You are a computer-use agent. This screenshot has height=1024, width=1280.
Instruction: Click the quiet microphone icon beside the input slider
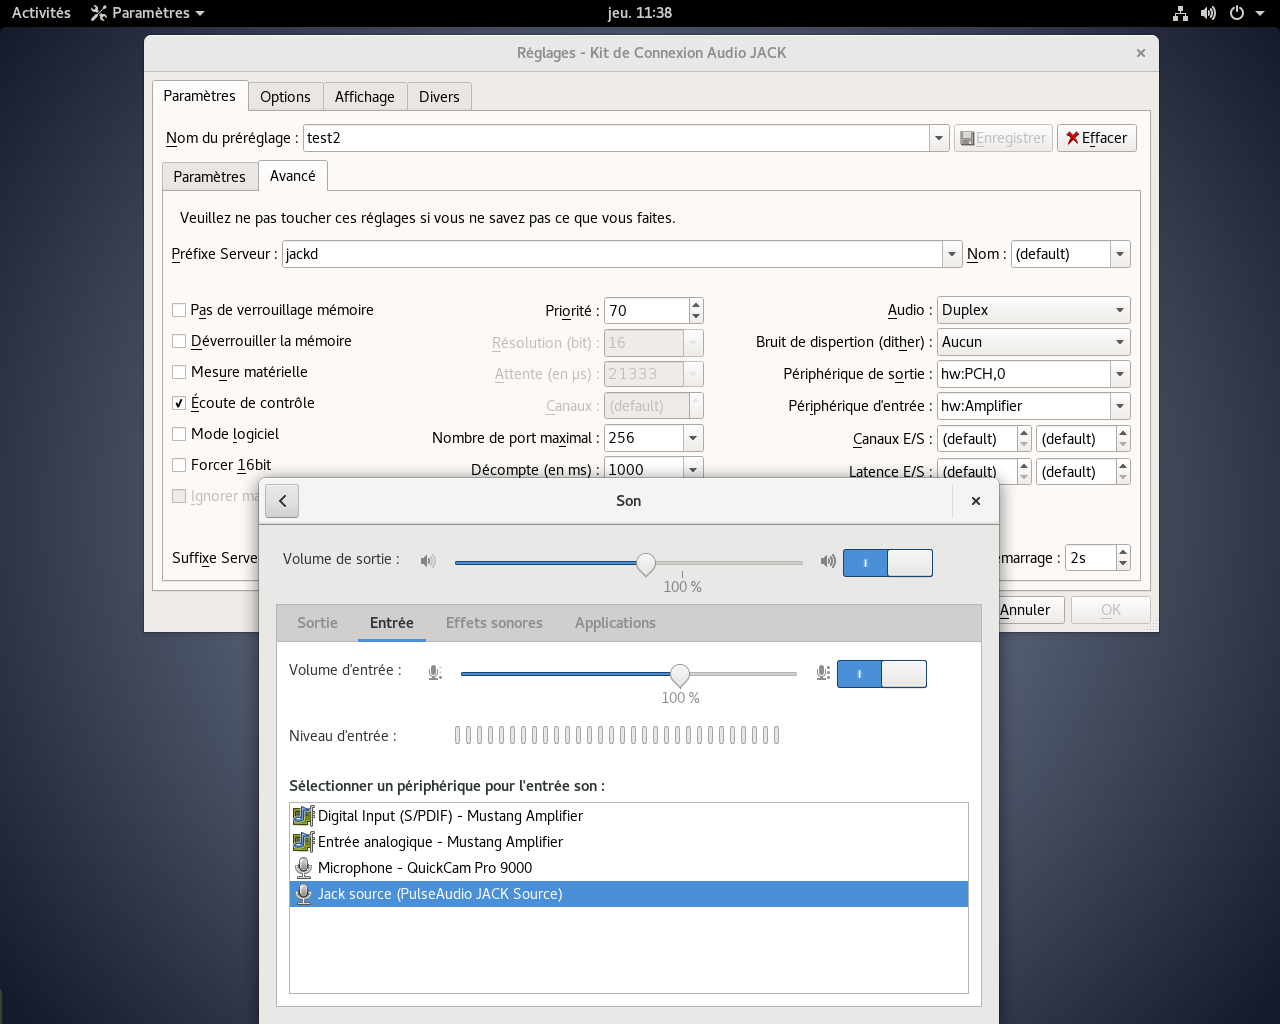point(435,673)
